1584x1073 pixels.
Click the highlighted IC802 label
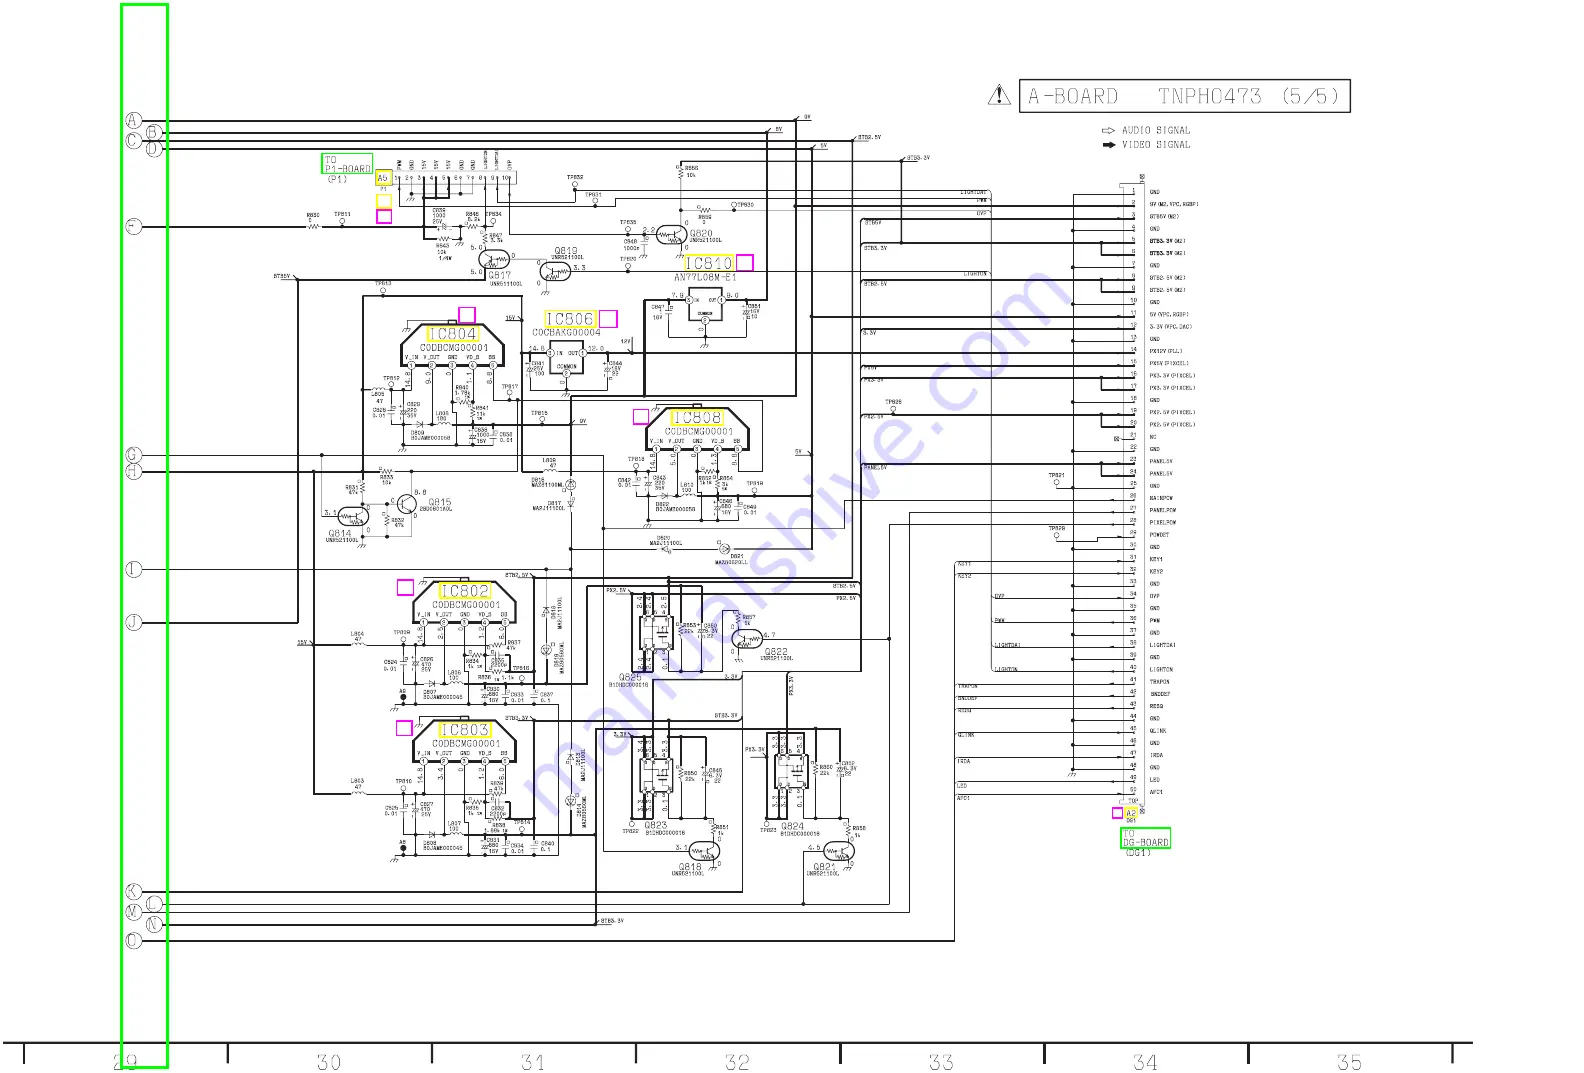(465, 591)
